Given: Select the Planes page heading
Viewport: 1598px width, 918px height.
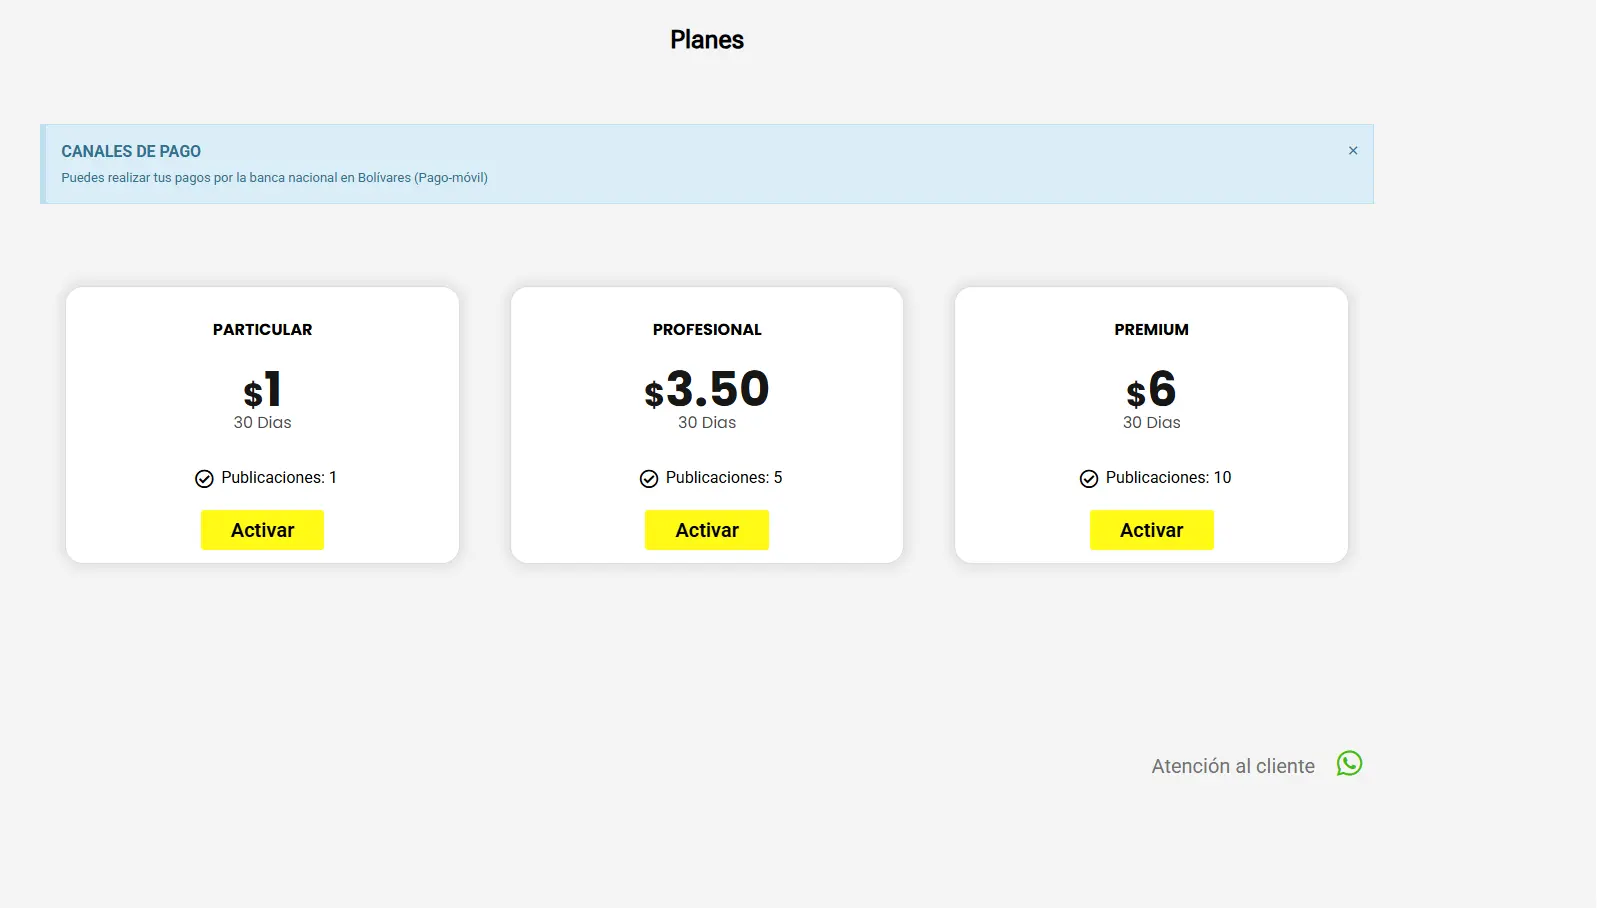Looking at the screenshot, I should pos(707,40).
